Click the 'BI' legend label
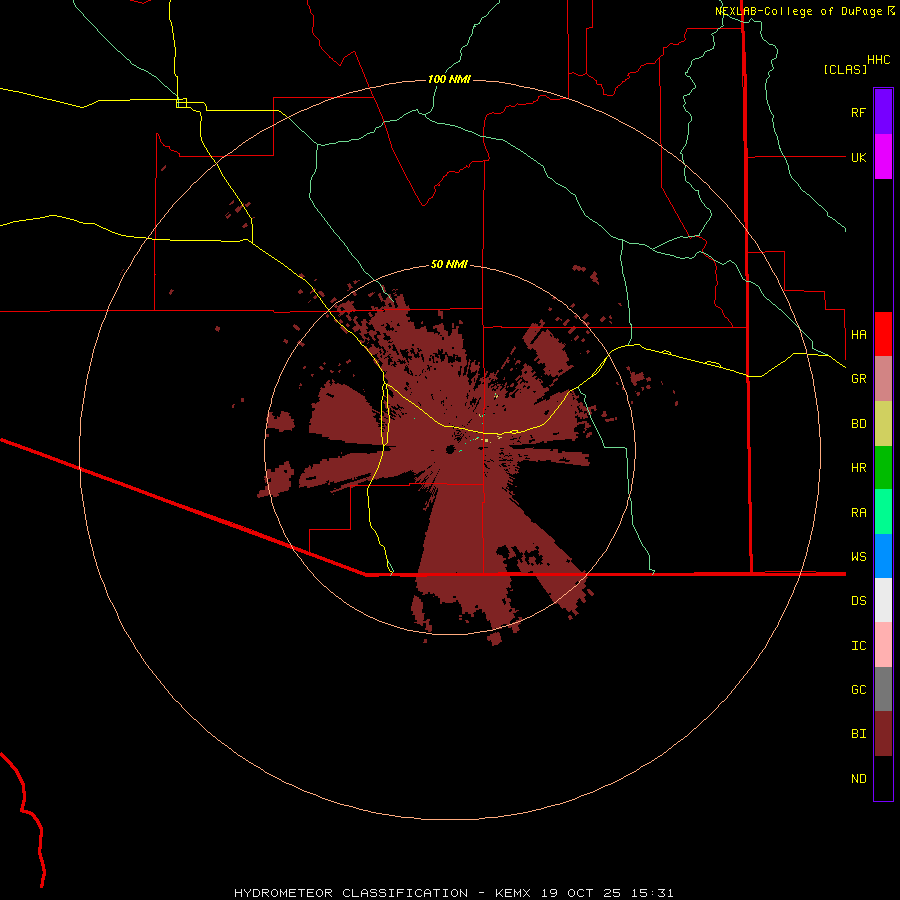 point(858,734)
